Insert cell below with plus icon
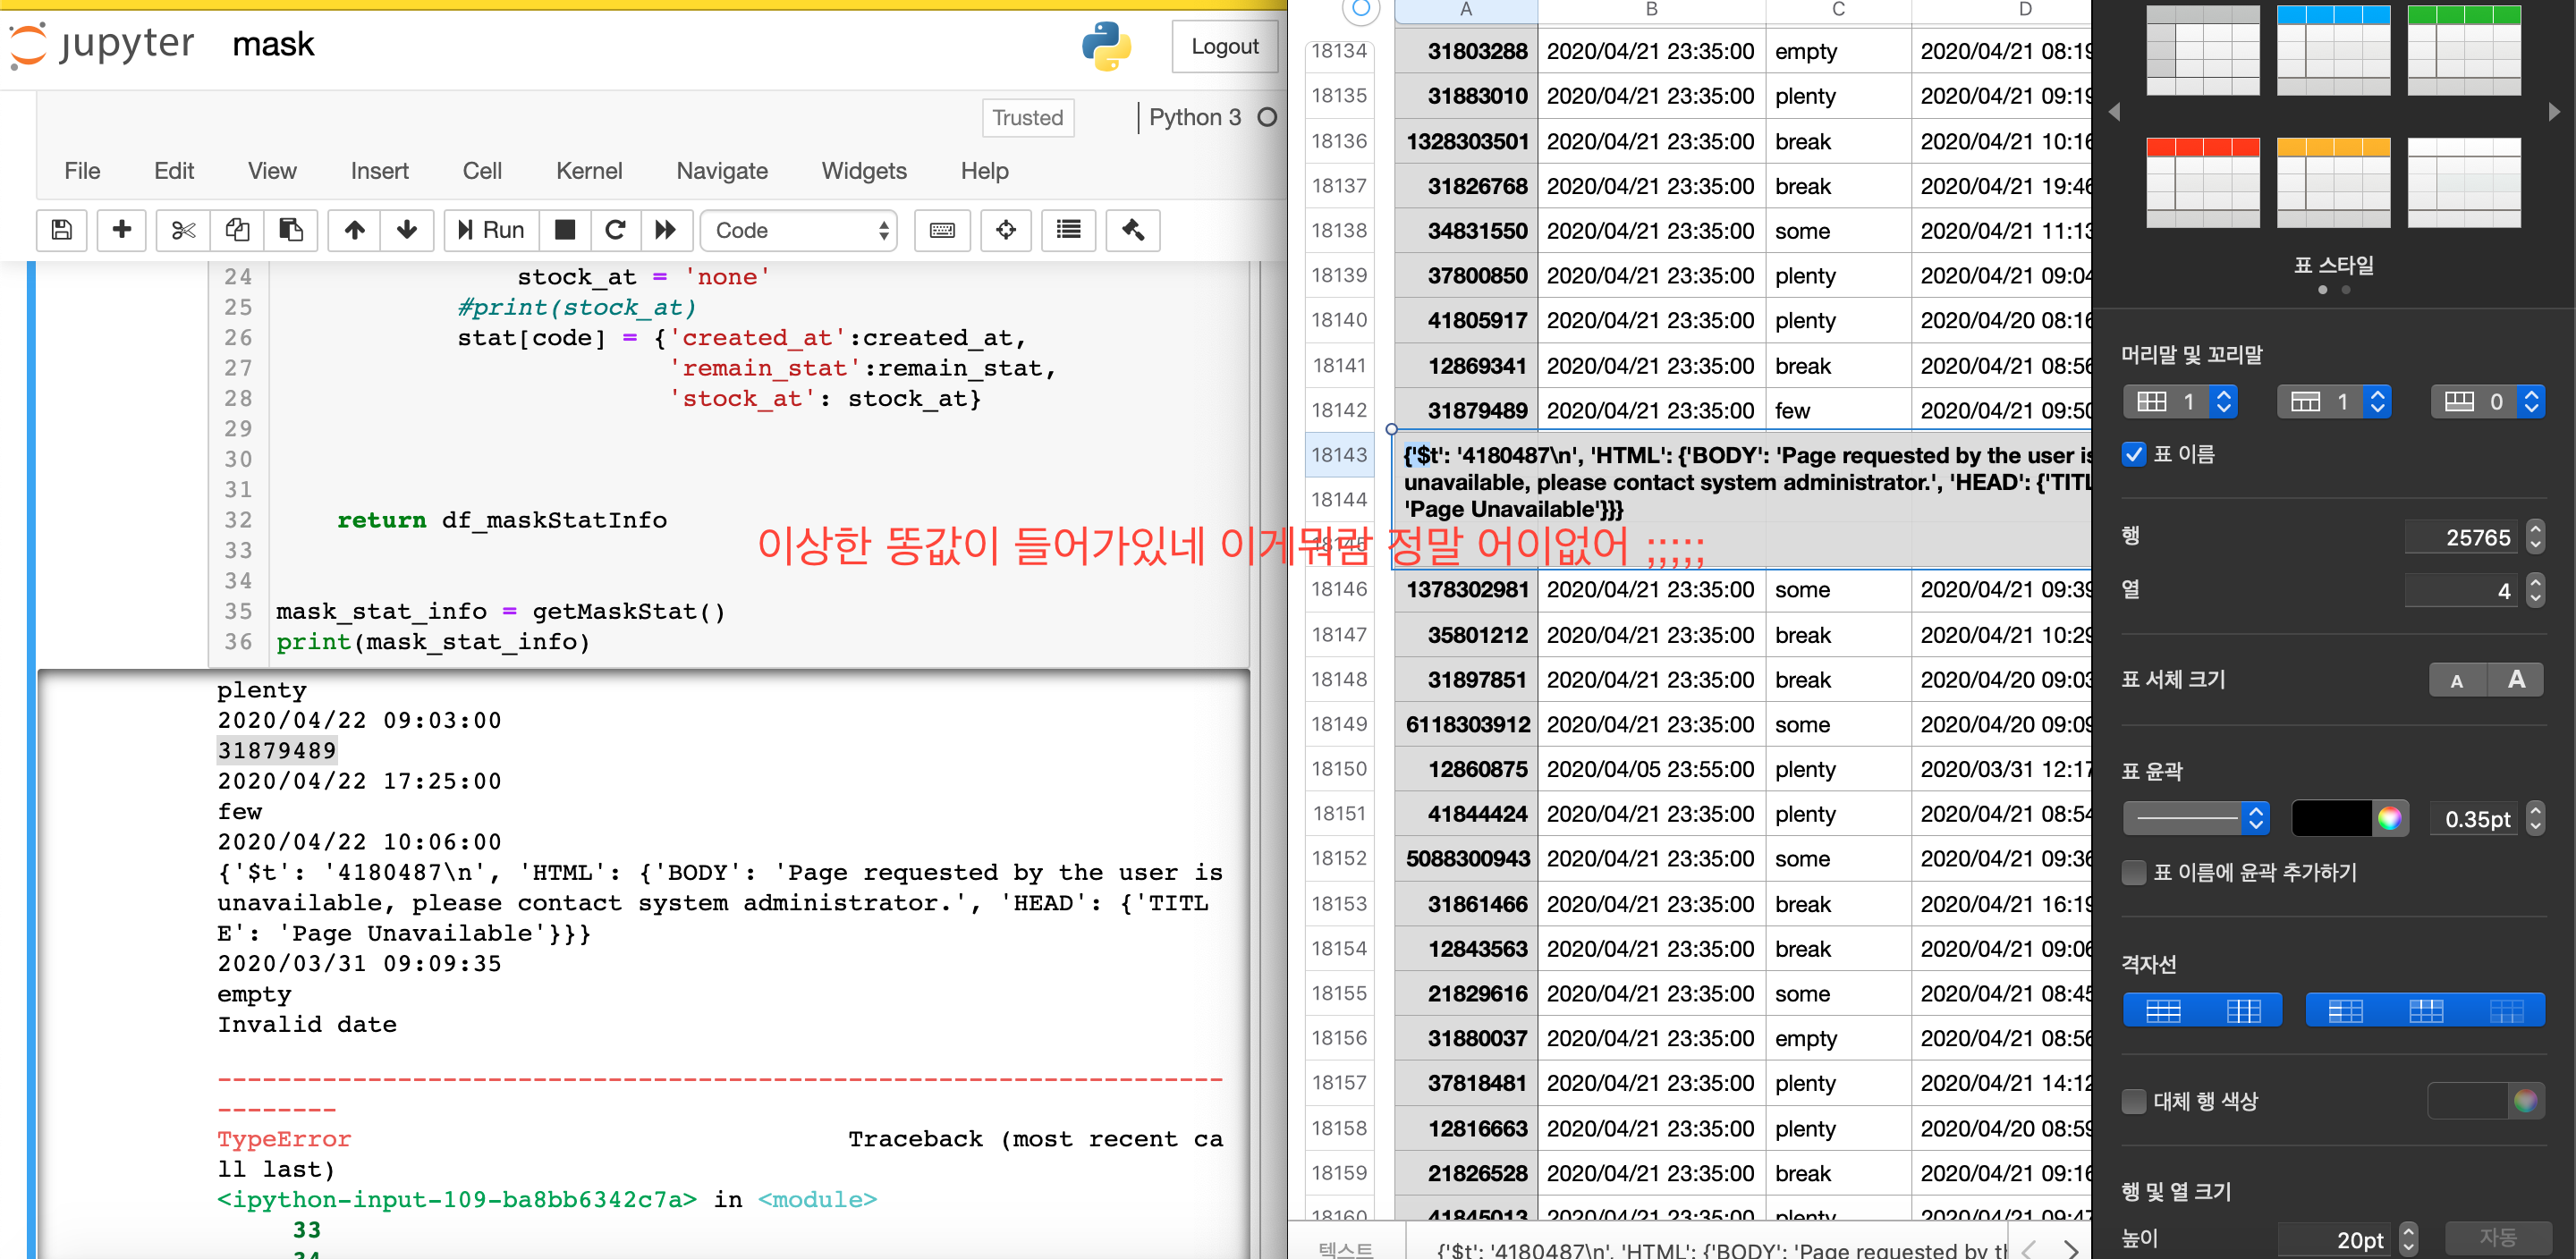Image resolution: width=2576 pixels, height=1259 pixels. tap(122, 230)
